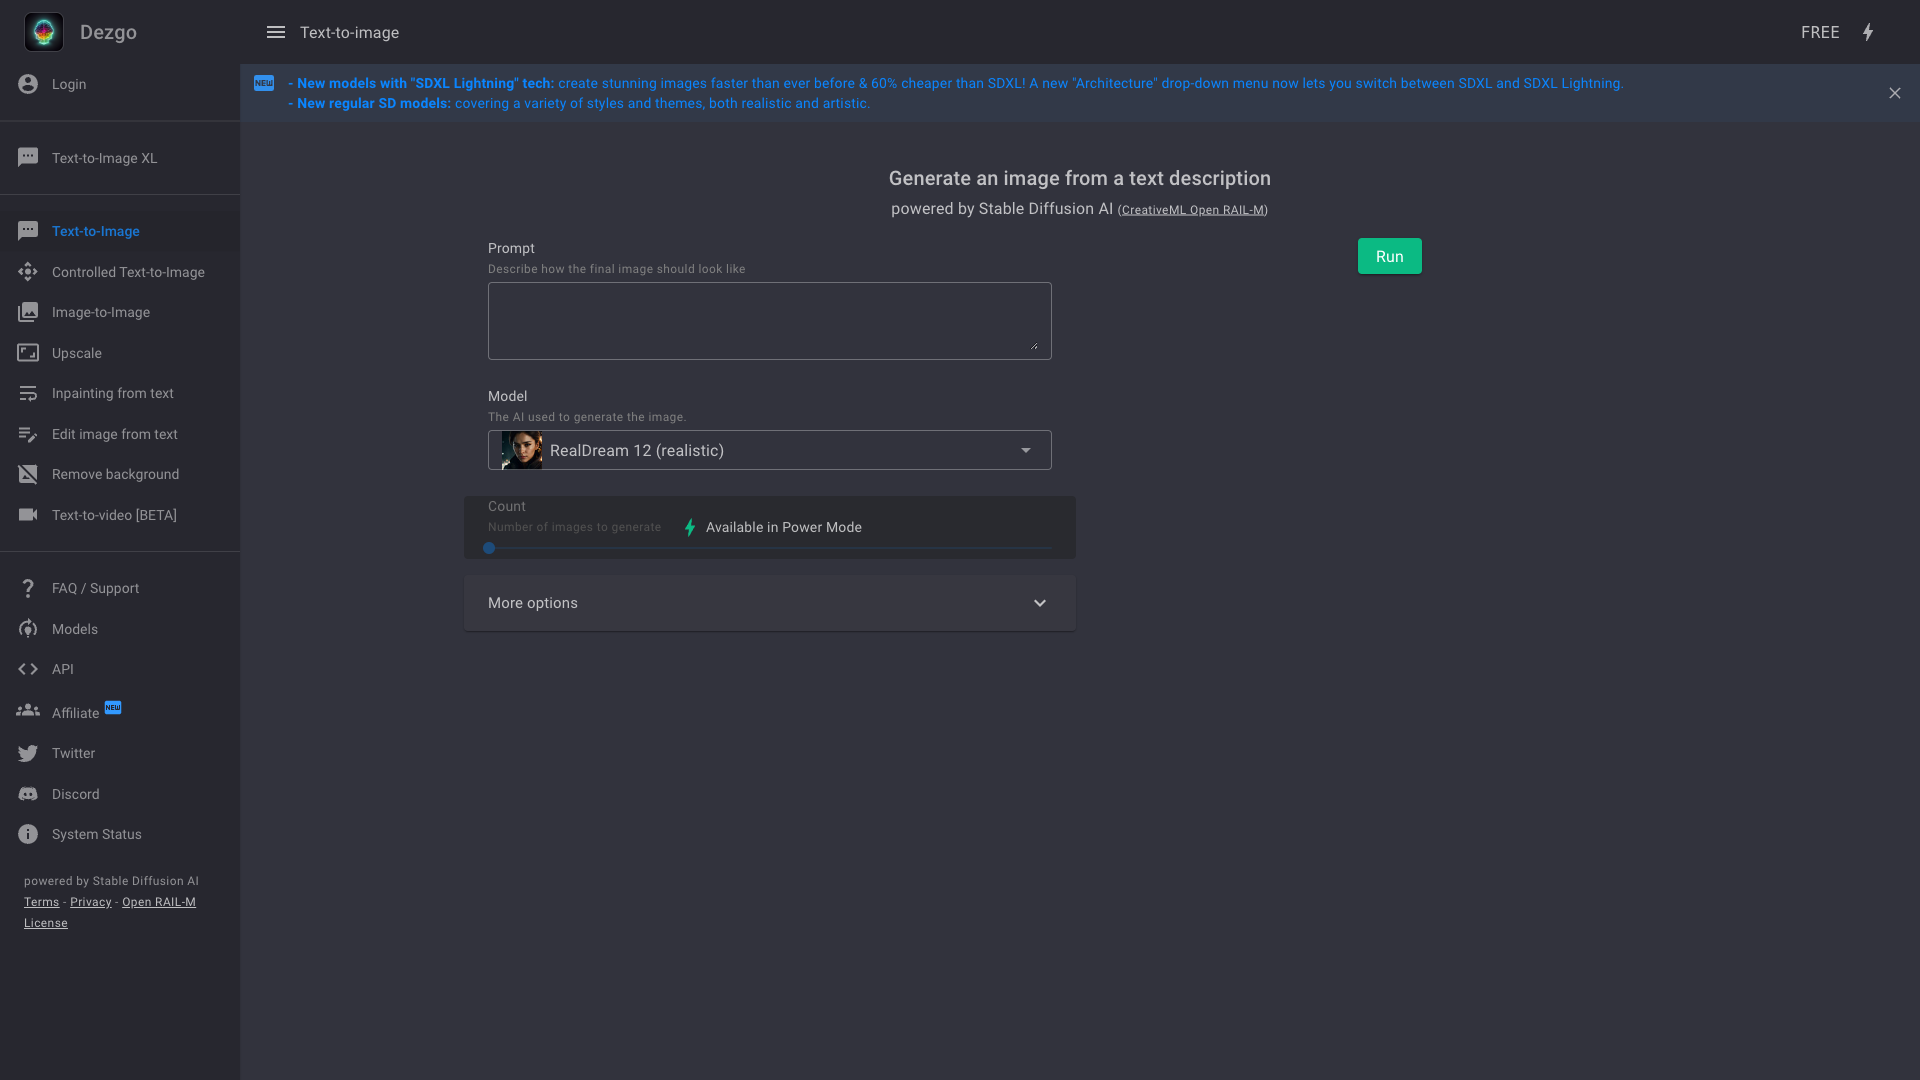Click inside the Prompt text area
The width and height of the screenshot is (1920, 1080).
tap(769, 321)
